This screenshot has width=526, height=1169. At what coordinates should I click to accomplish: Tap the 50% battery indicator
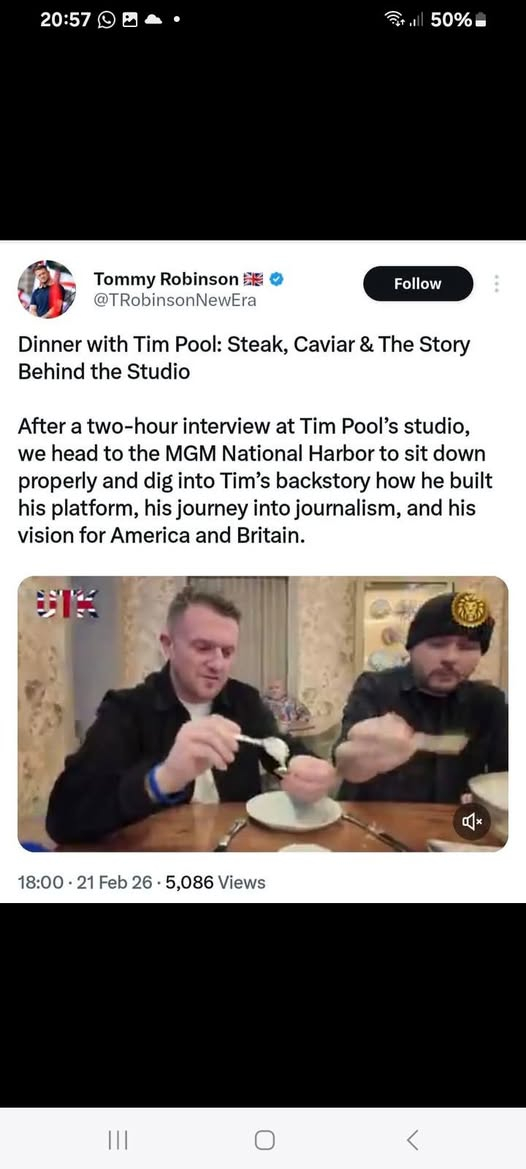click(458, 20)
